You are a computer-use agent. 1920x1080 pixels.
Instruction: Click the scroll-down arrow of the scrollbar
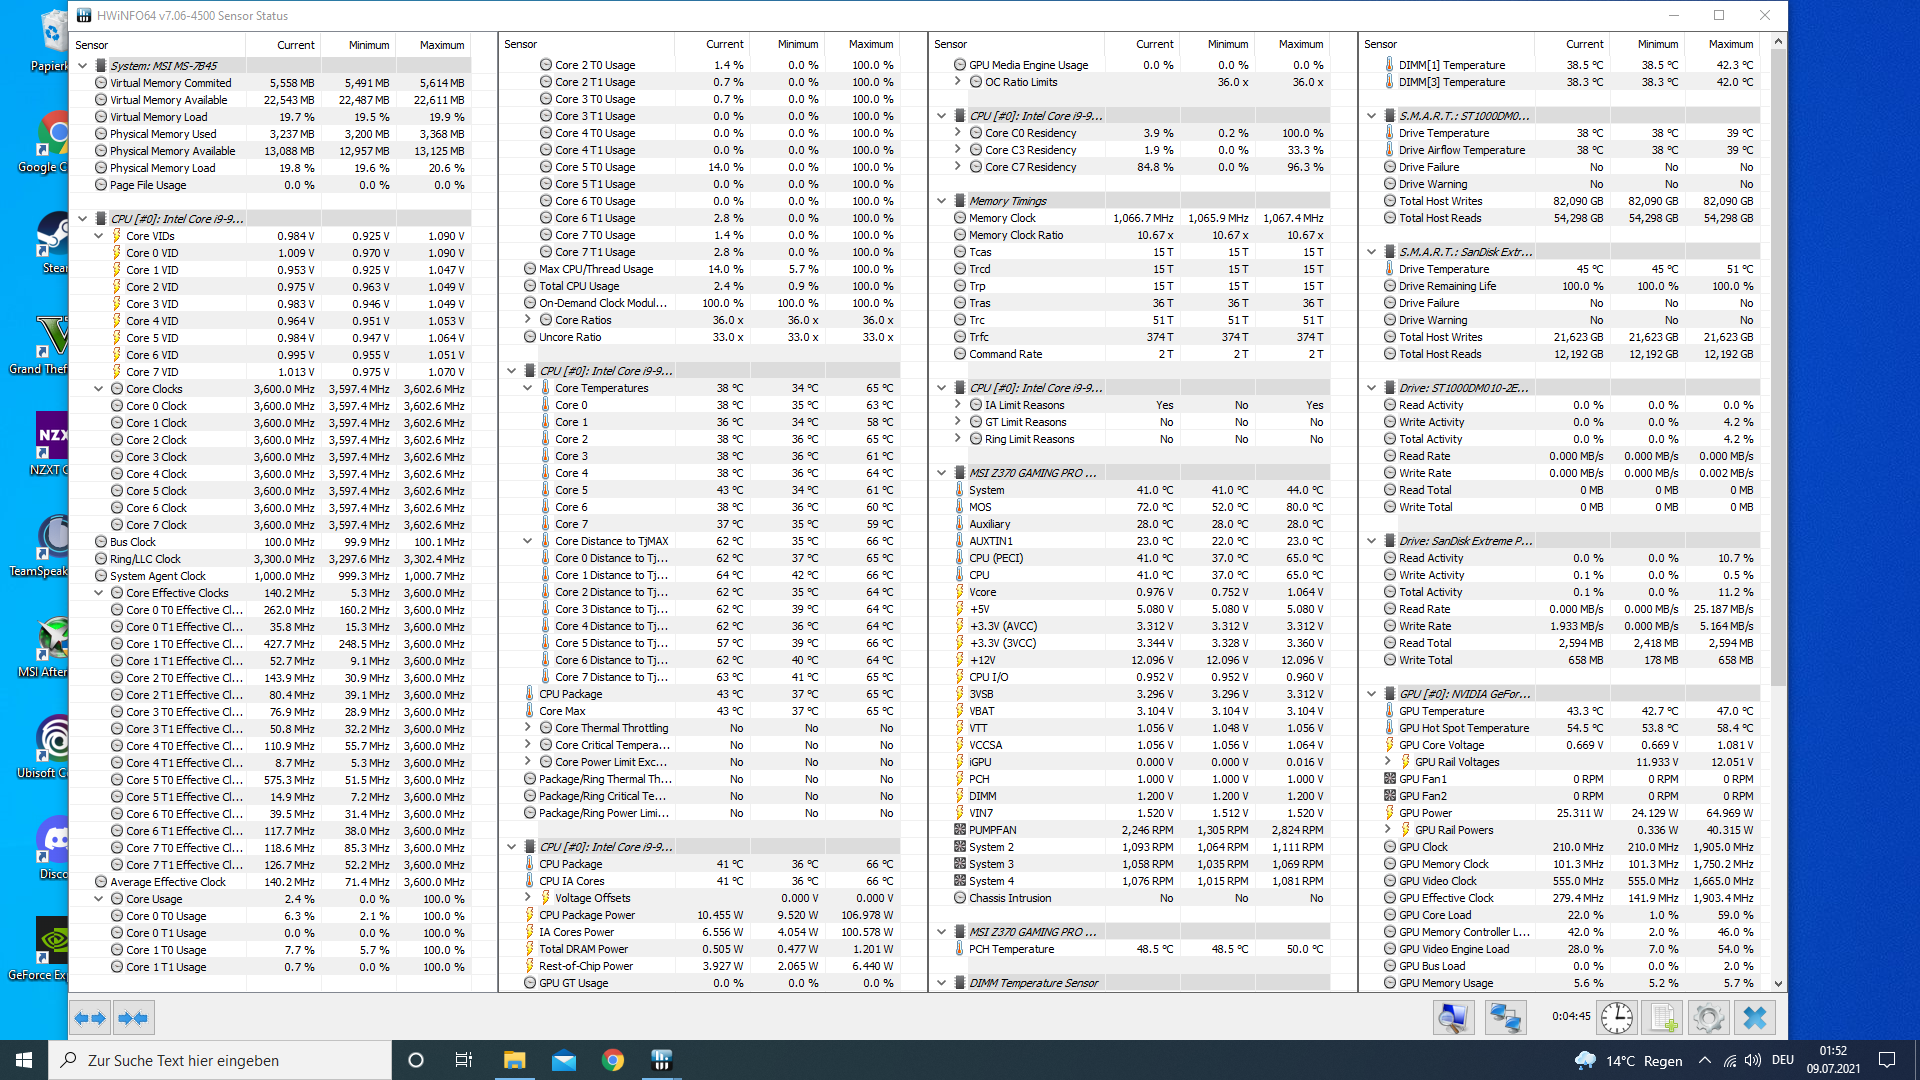point(1778,984)
